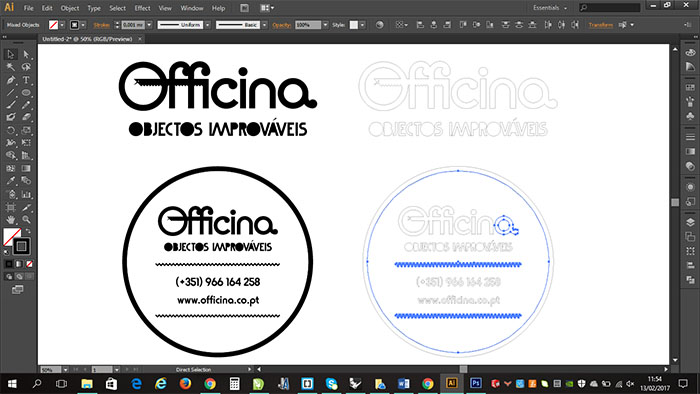Set paint to Gradient mode button
Image resolution: width=700 pixels, height=394 pixels.
pos(19,264)
